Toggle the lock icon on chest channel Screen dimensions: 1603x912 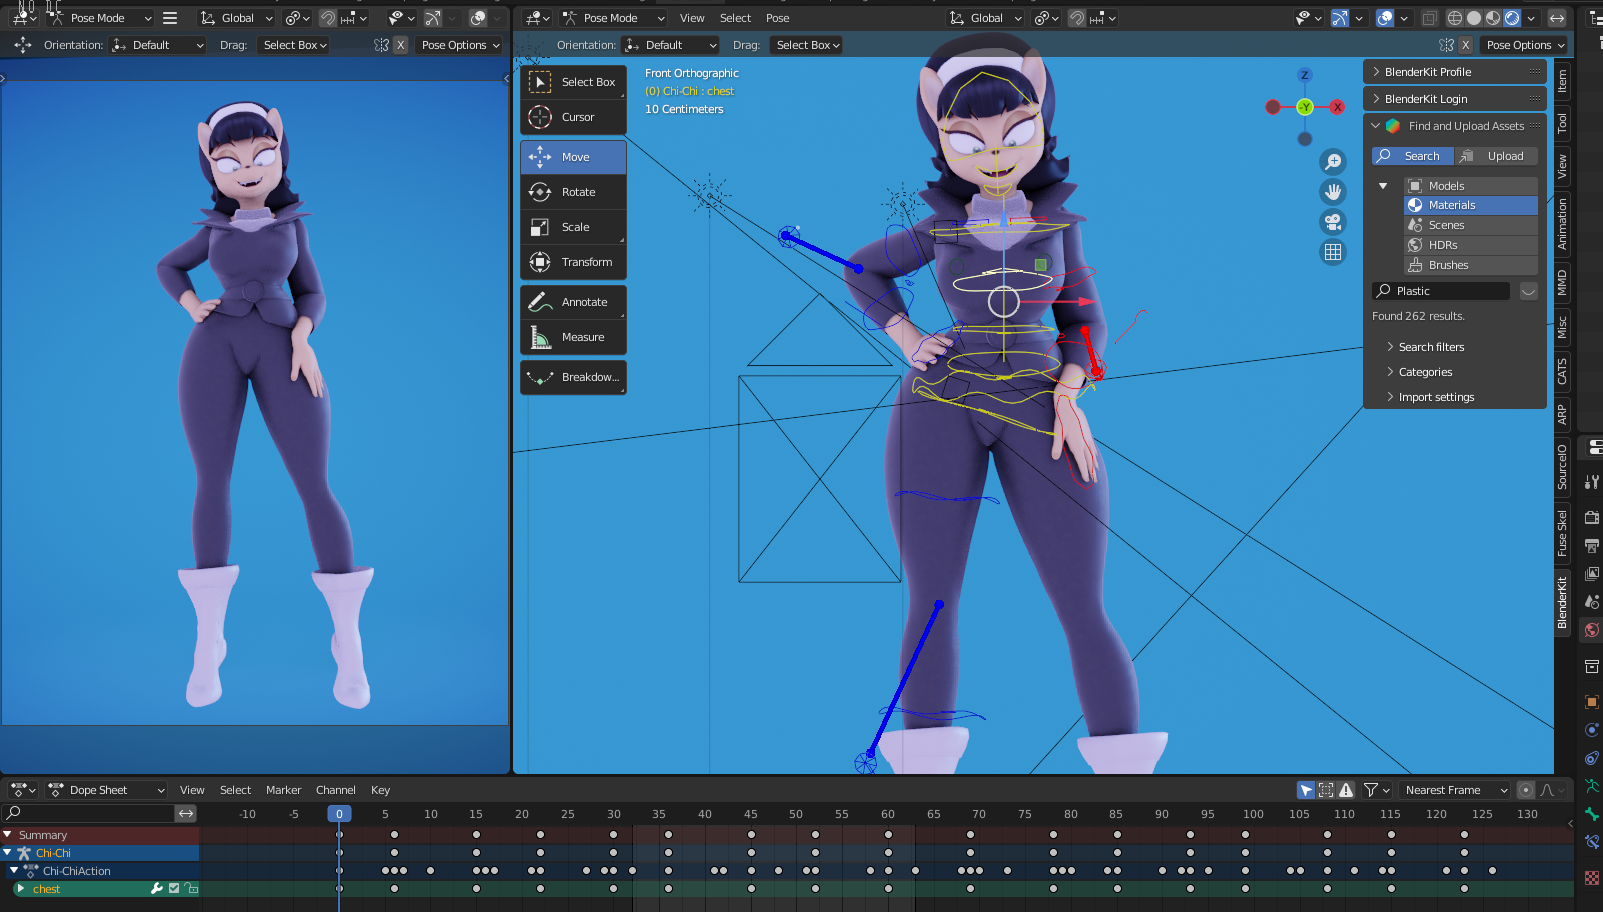click(191, 889)
